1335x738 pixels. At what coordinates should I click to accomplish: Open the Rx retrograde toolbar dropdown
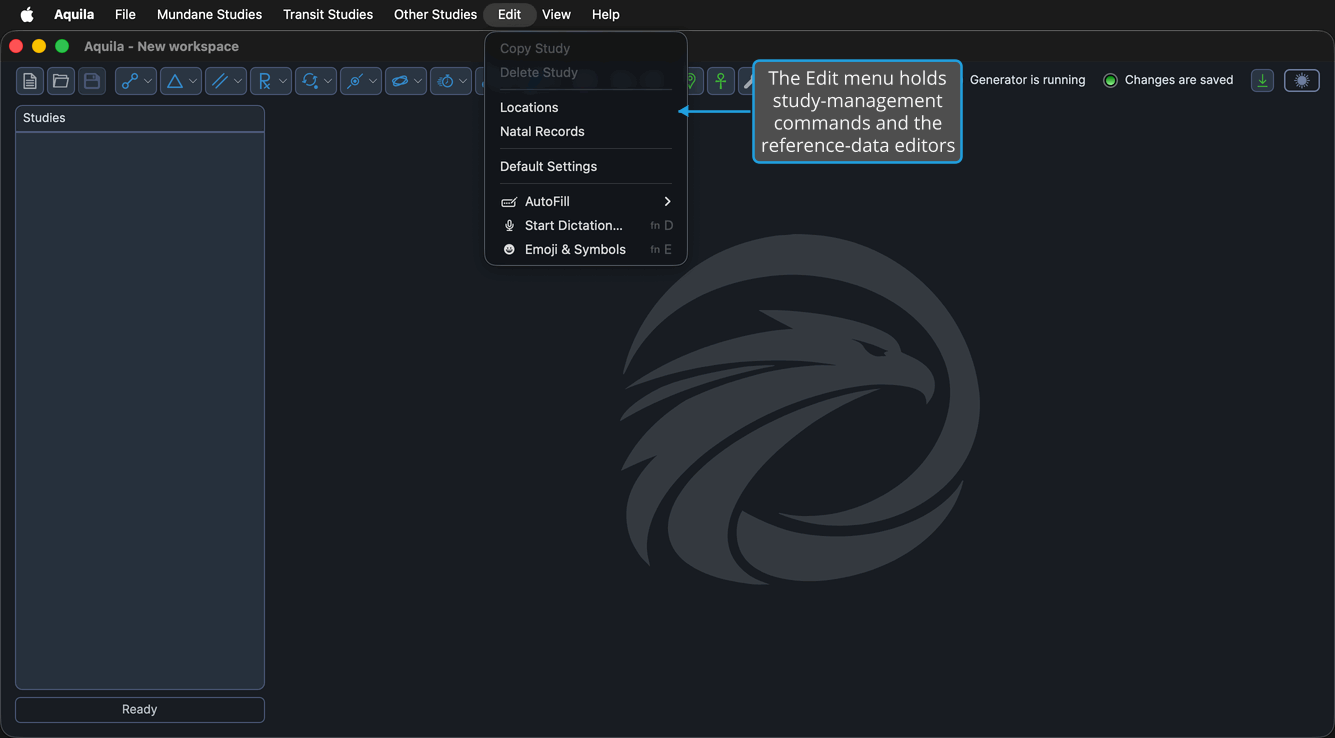click(271, 81)
